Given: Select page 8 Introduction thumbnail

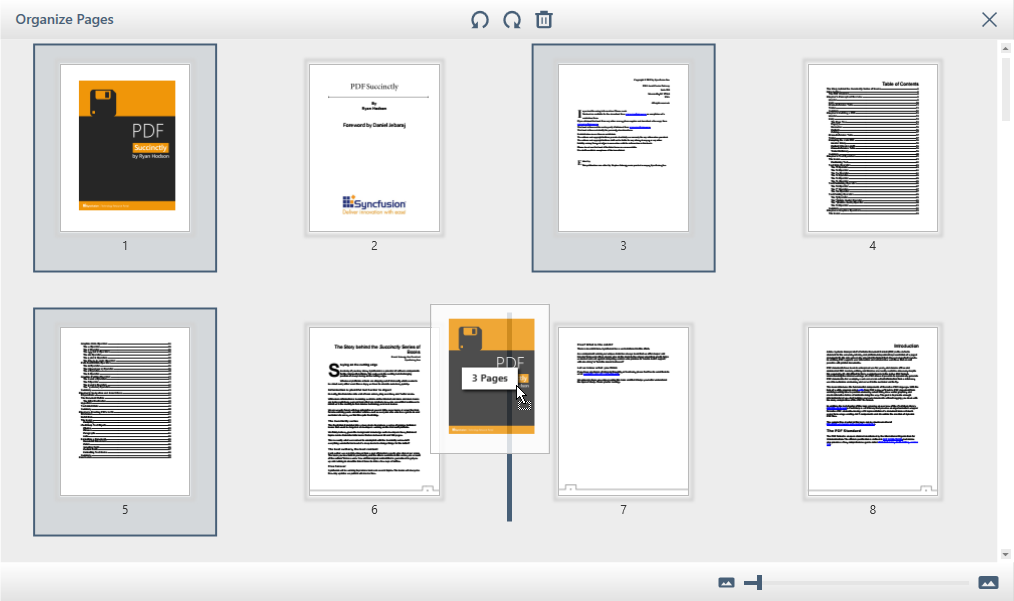Looking at the screenshot, I should coord(872,411).
